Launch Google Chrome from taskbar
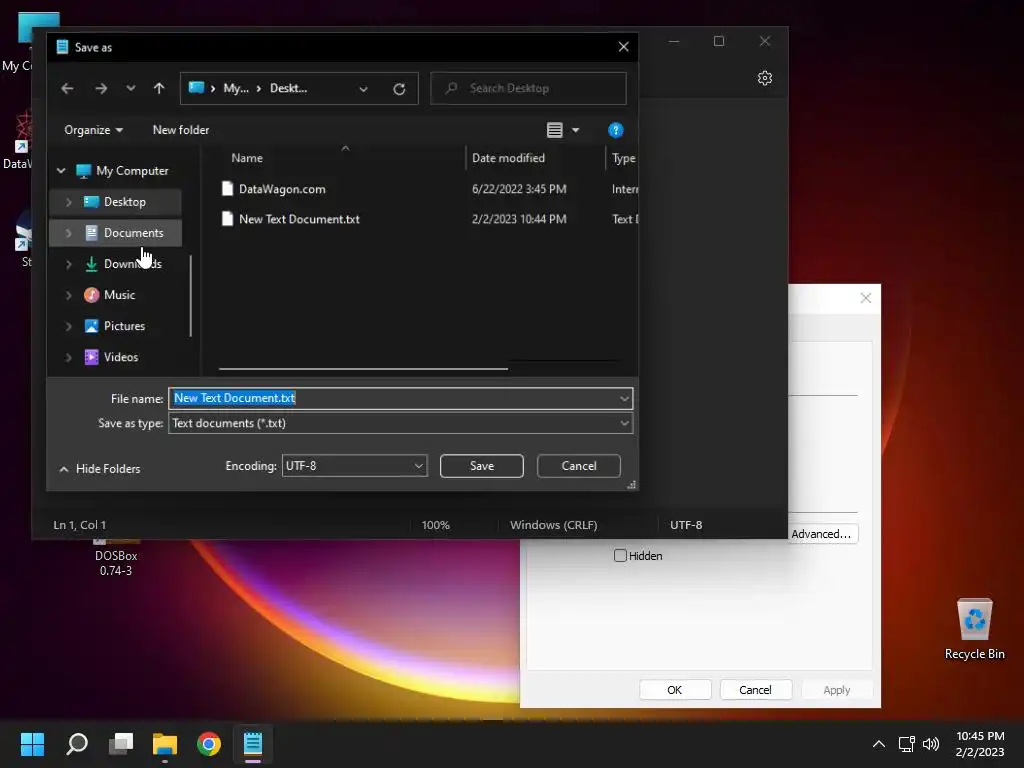This screenshot has width=1024, height=768. click(x=209, y=744)
